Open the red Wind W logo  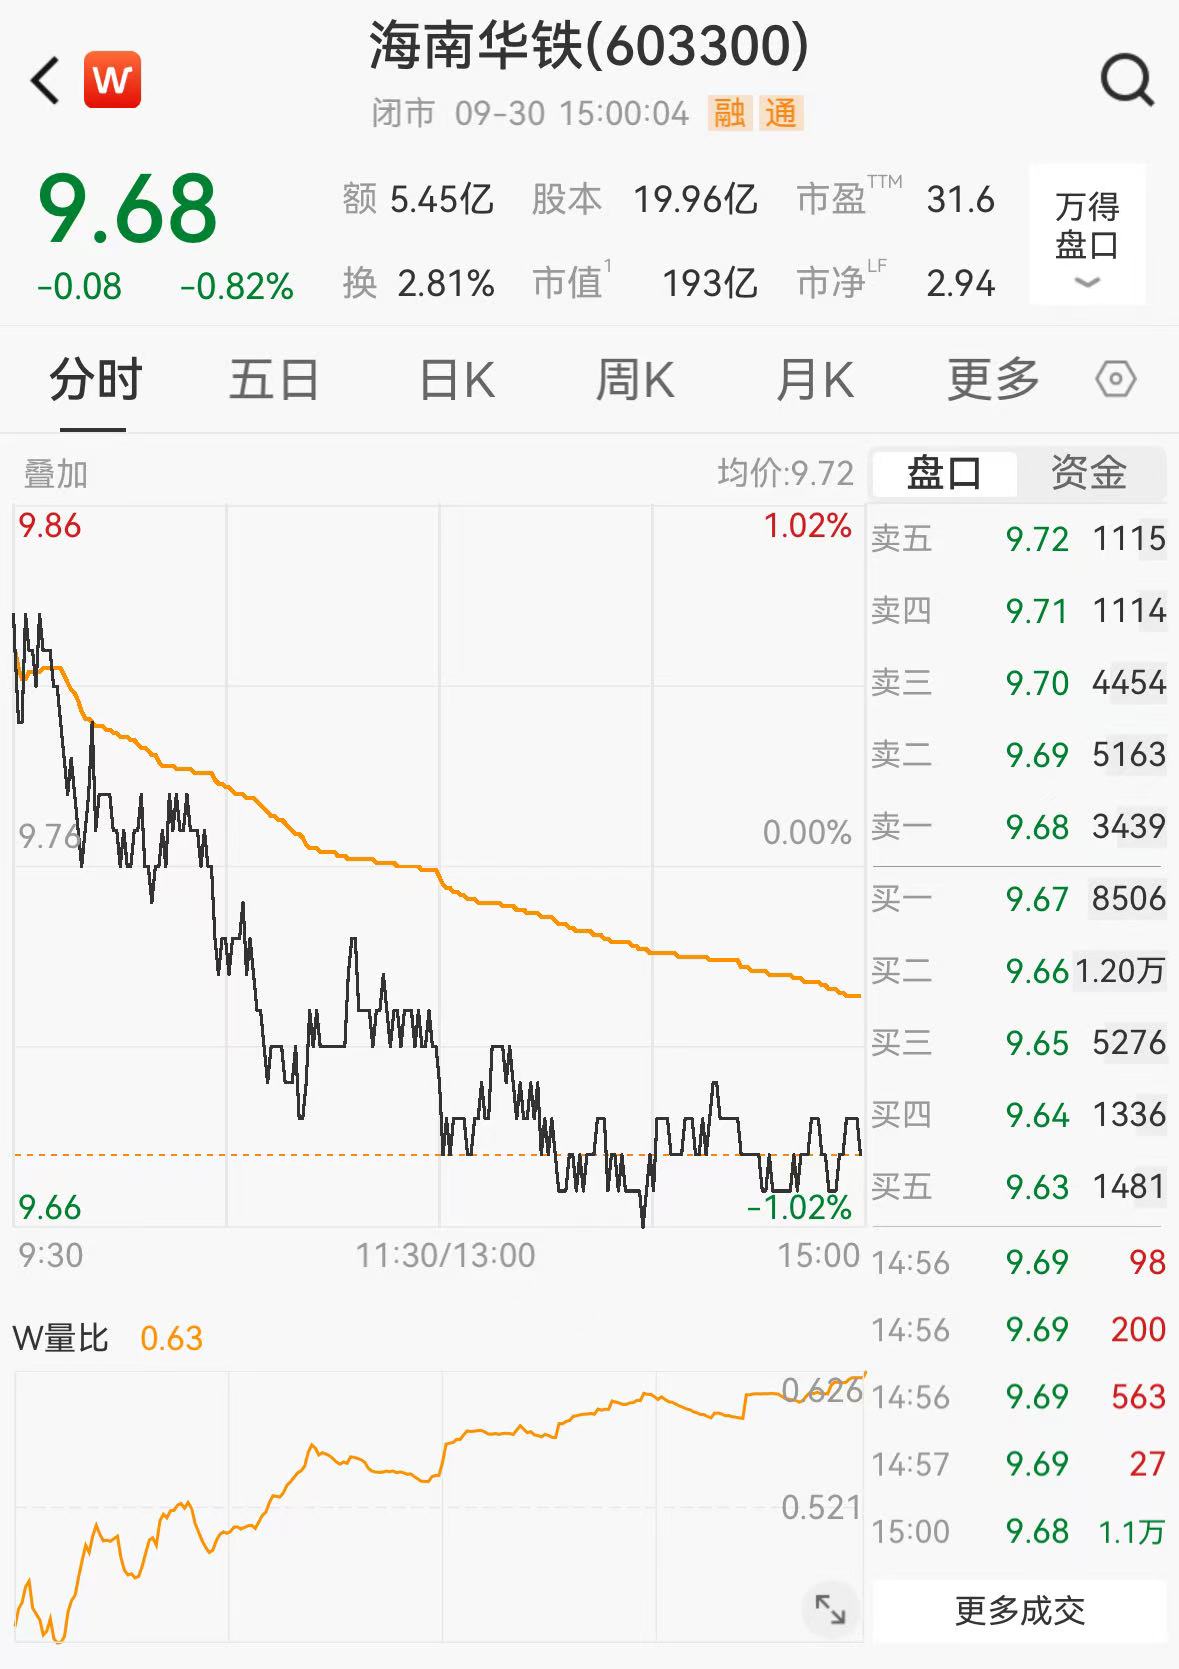pos(112,80)
